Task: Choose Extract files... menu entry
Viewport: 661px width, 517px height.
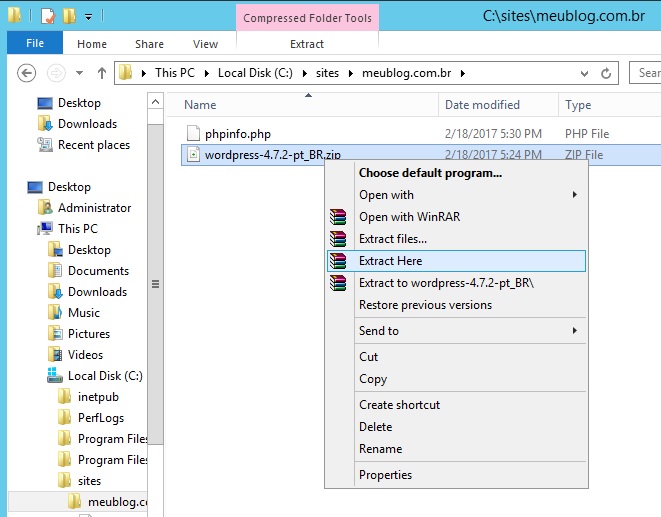Action: tap(457, 239)
